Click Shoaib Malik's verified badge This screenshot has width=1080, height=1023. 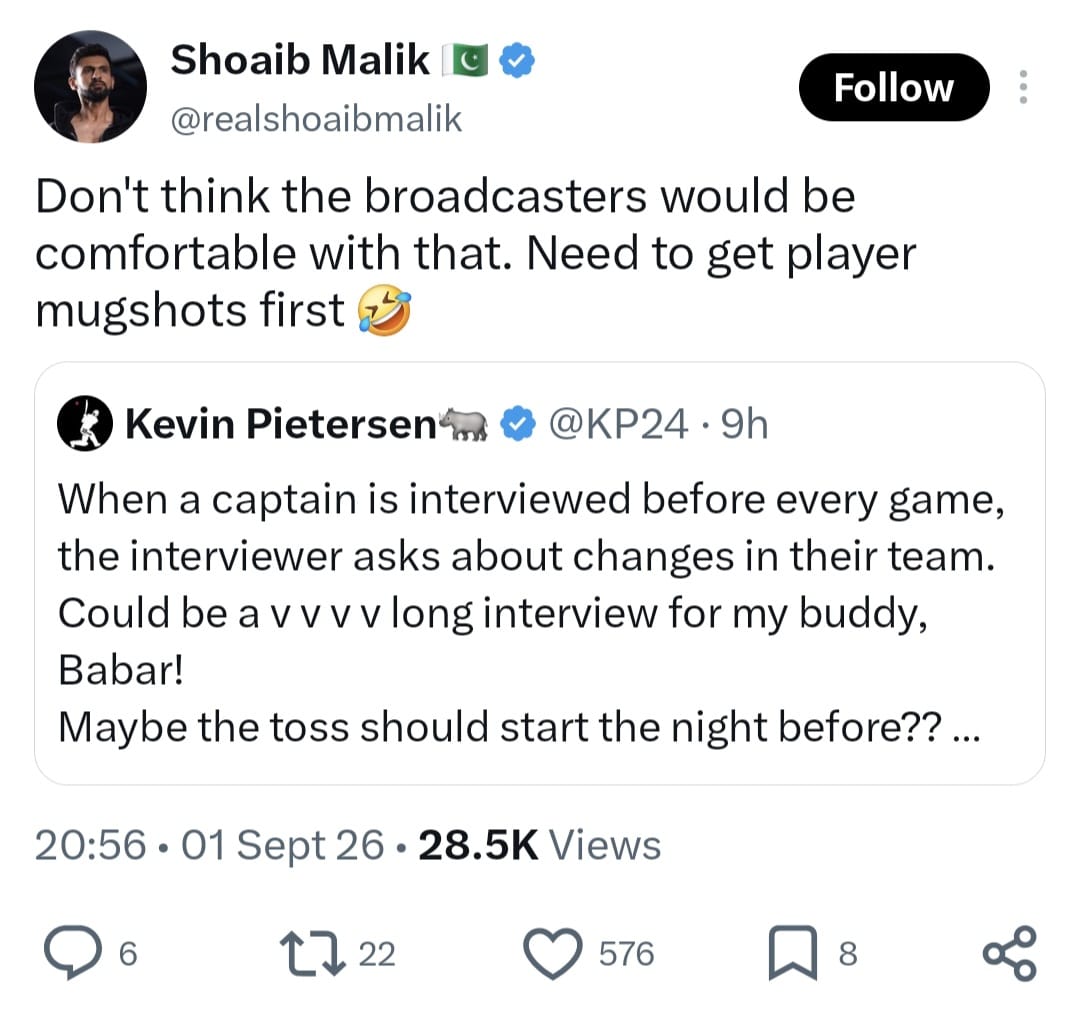[517, 60]
